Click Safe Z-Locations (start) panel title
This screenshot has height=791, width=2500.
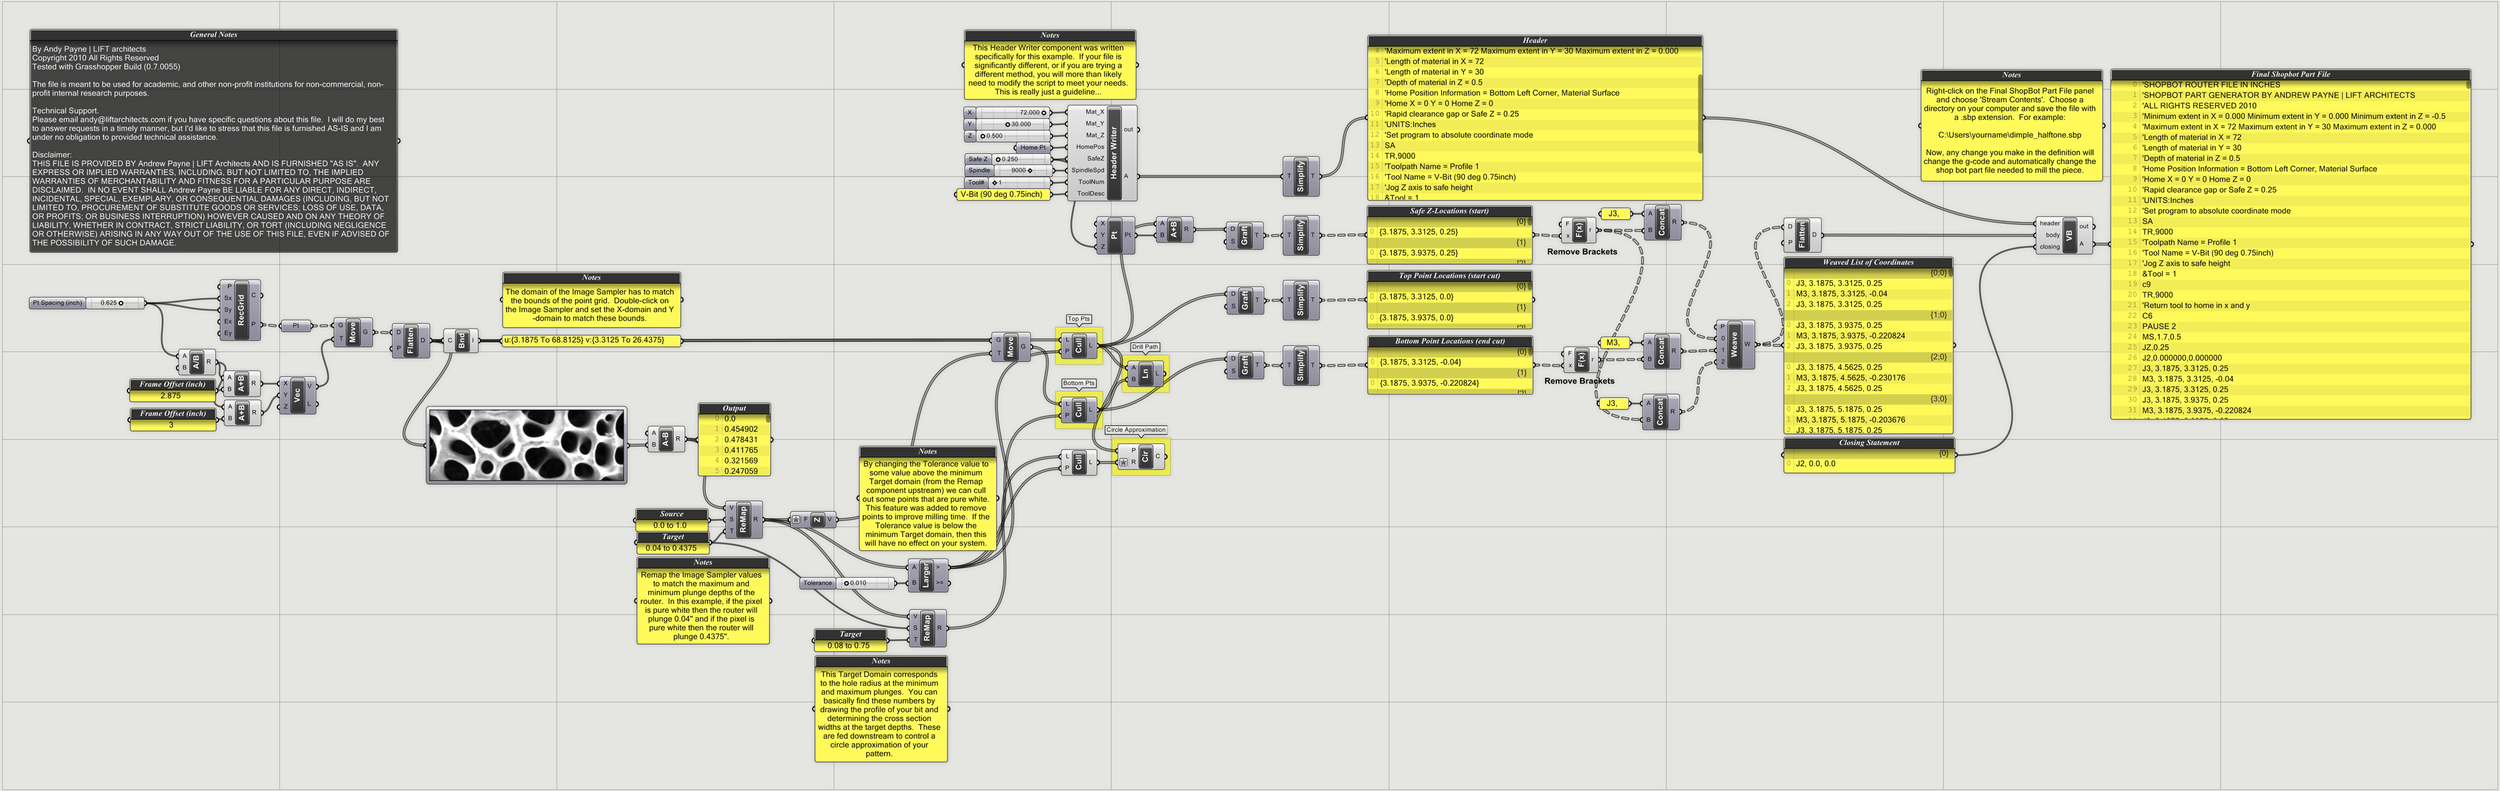pyautogui.click(x=1449, y=212)
